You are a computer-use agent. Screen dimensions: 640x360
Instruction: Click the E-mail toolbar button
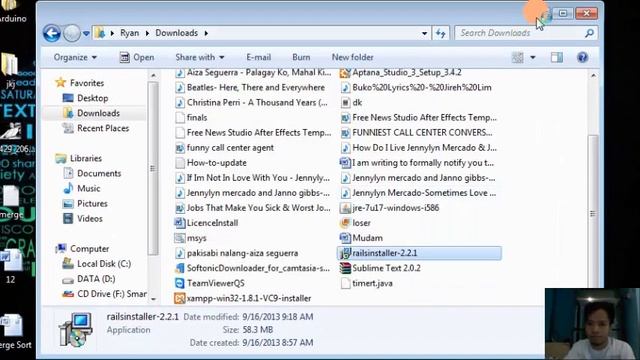259,58
